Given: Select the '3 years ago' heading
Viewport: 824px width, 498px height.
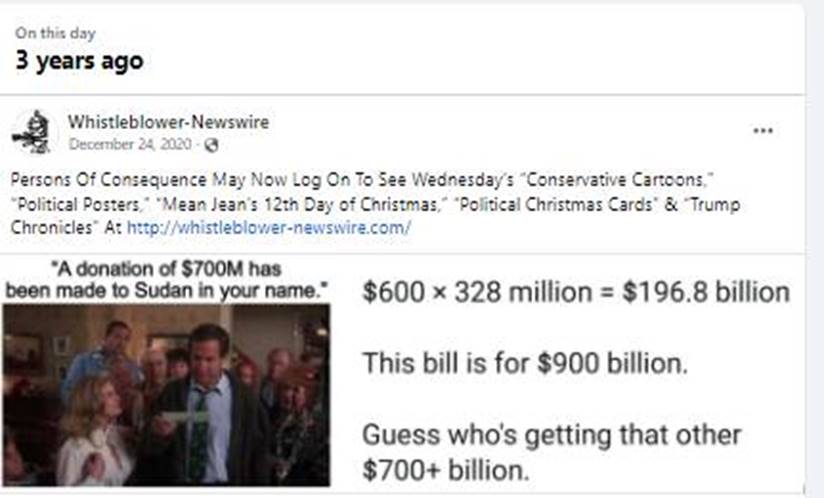Looking at the screenshot, I should click(79, 60).
